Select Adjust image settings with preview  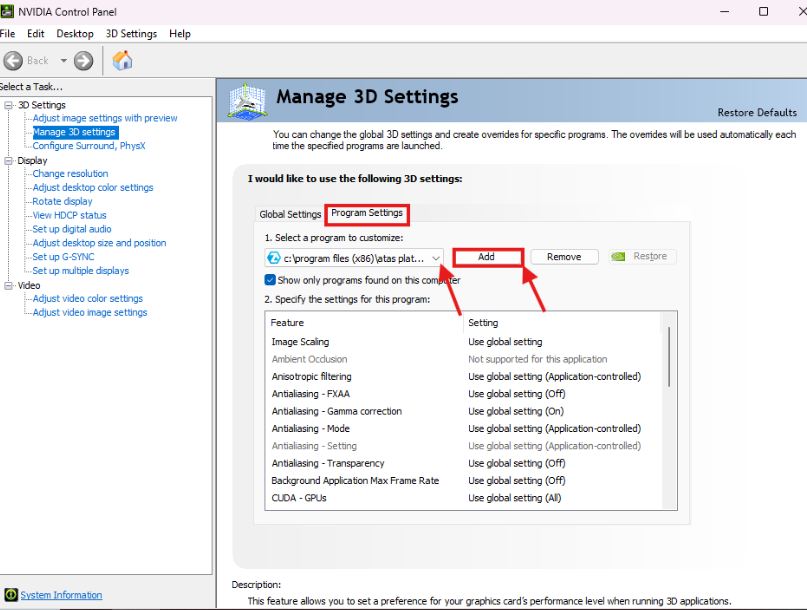tap(105, 118)
